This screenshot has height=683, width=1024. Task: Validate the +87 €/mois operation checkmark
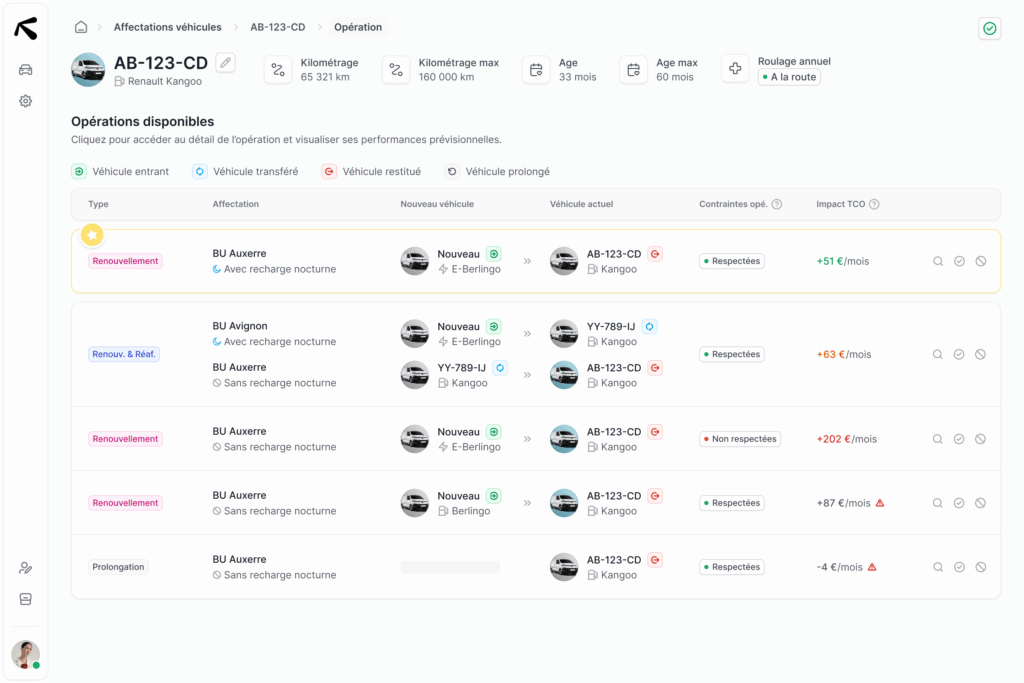tap(959, 503)
